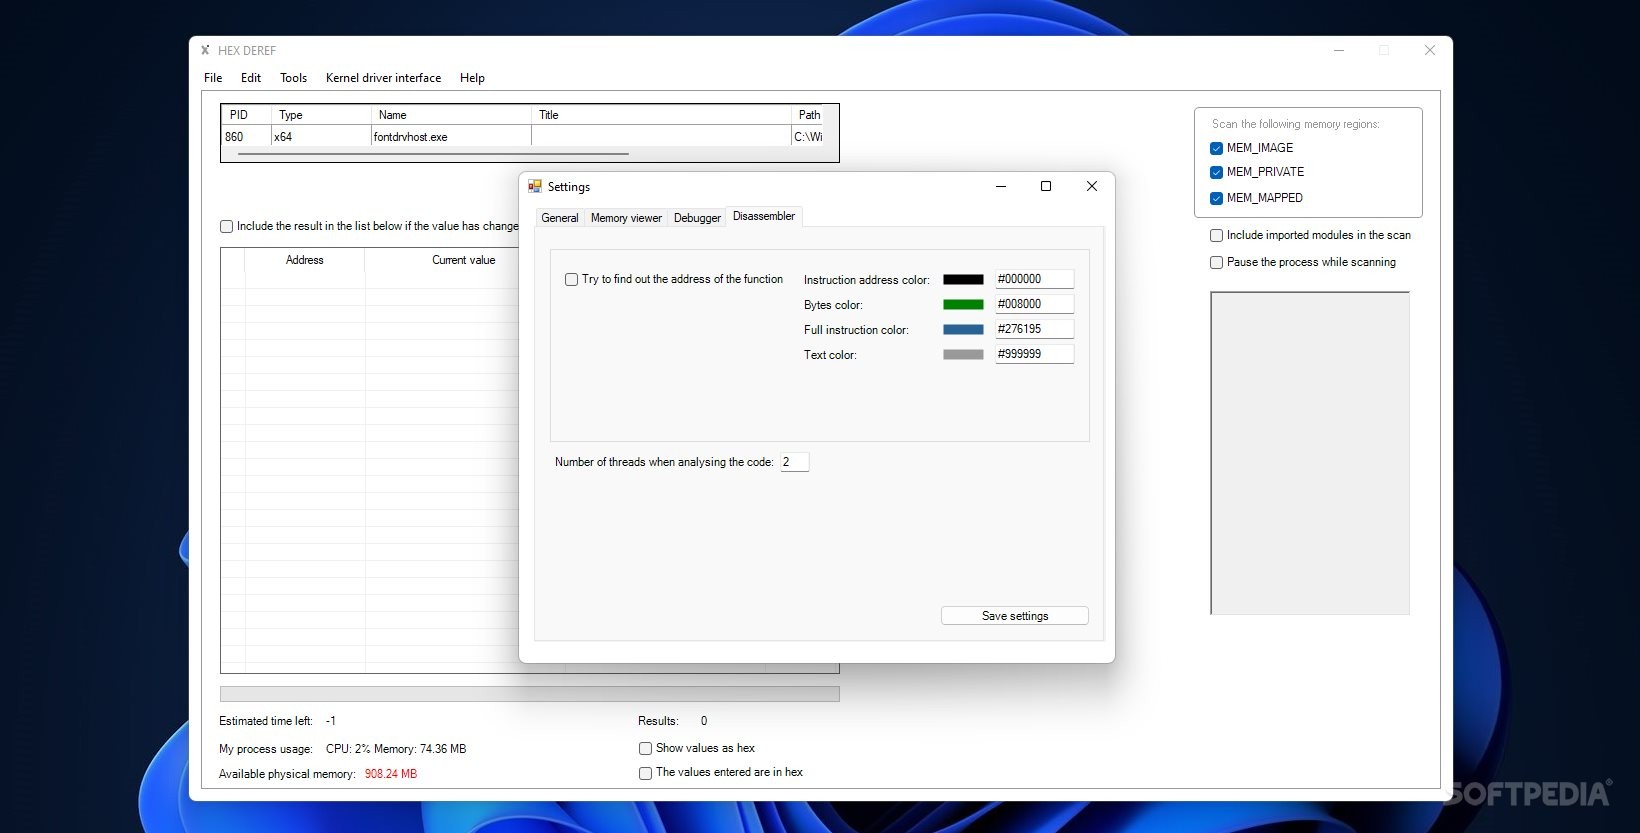Click the scan progress bar
Viewport: 1640px width, 833px height.
(530, 694)
